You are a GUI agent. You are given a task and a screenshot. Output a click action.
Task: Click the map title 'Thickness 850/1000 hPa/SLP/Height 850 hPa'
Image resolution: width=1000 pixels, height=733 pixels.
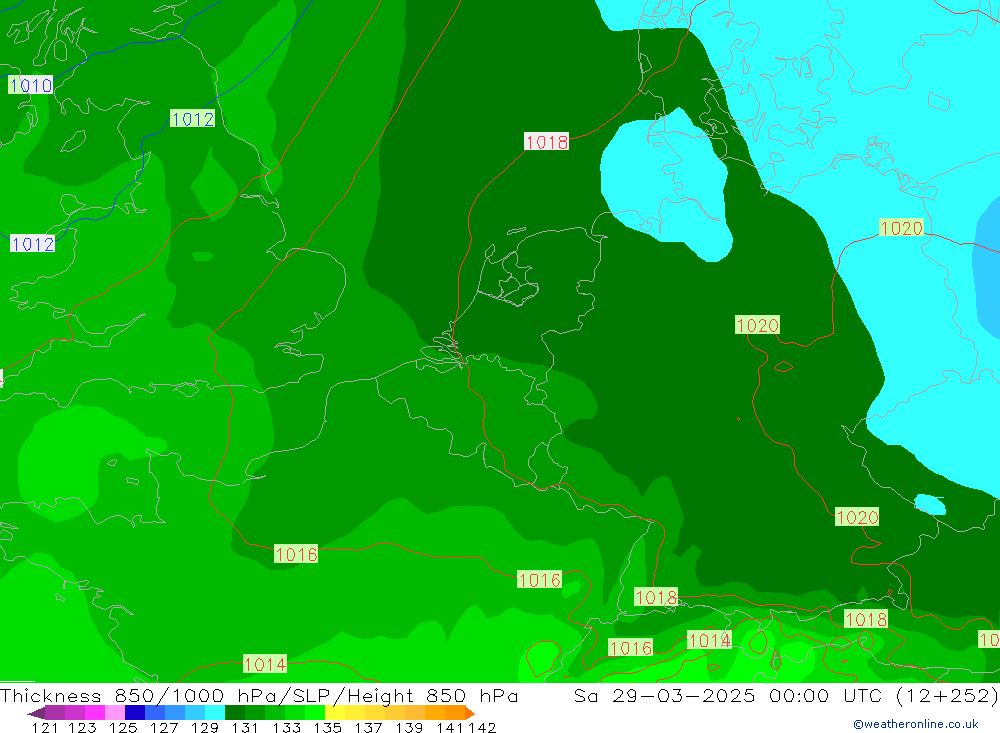pos(259,695)
